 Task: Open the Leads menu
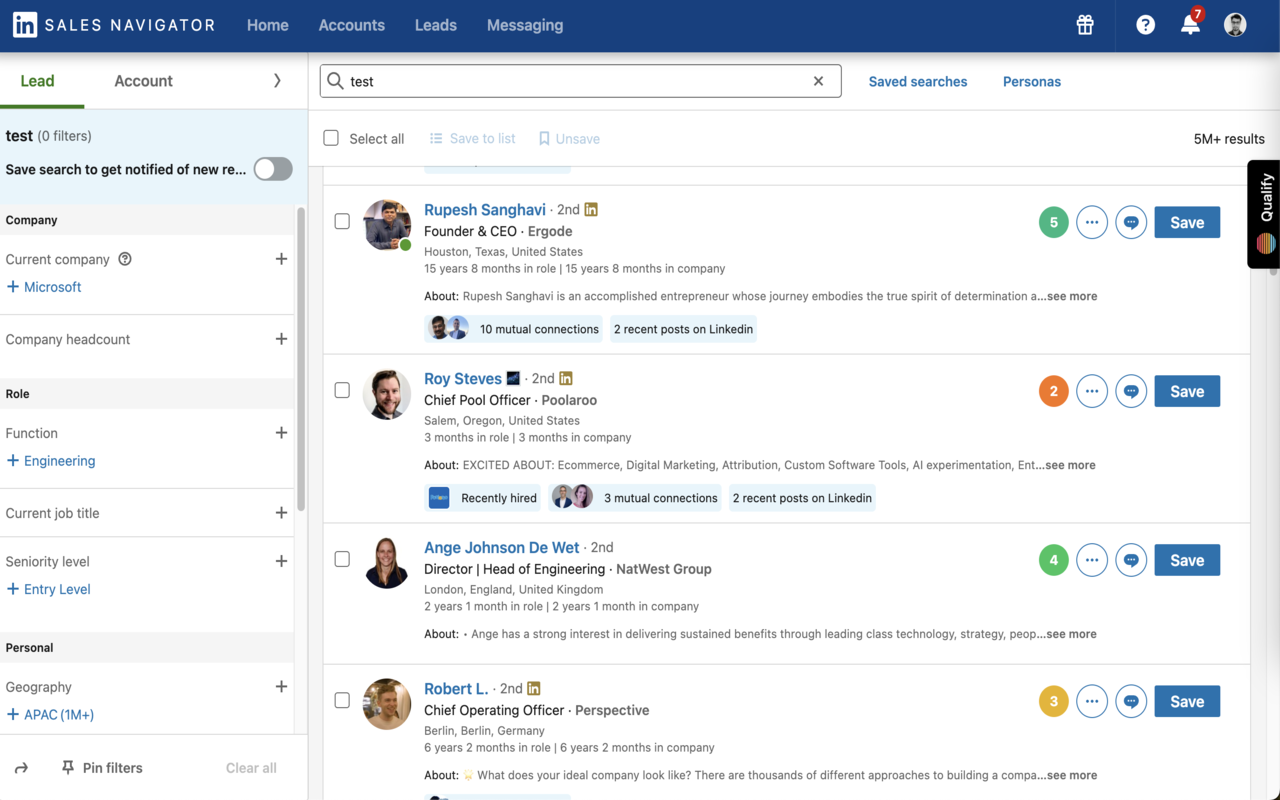(436, 25)
